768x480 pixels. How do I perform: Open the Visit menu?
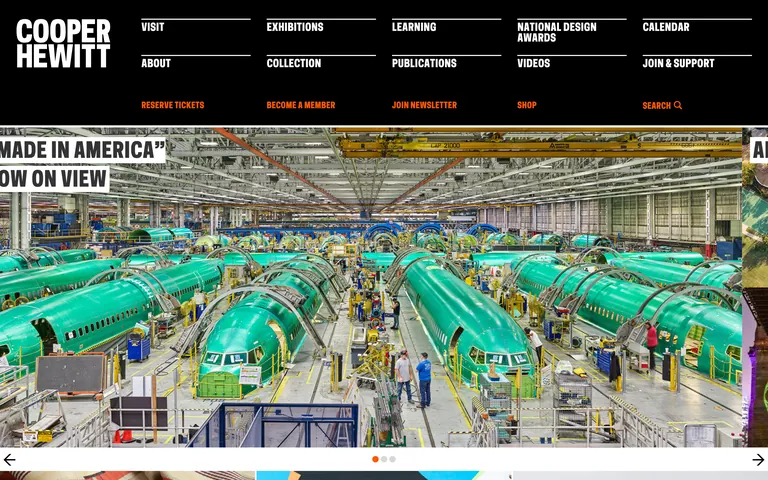153,27
